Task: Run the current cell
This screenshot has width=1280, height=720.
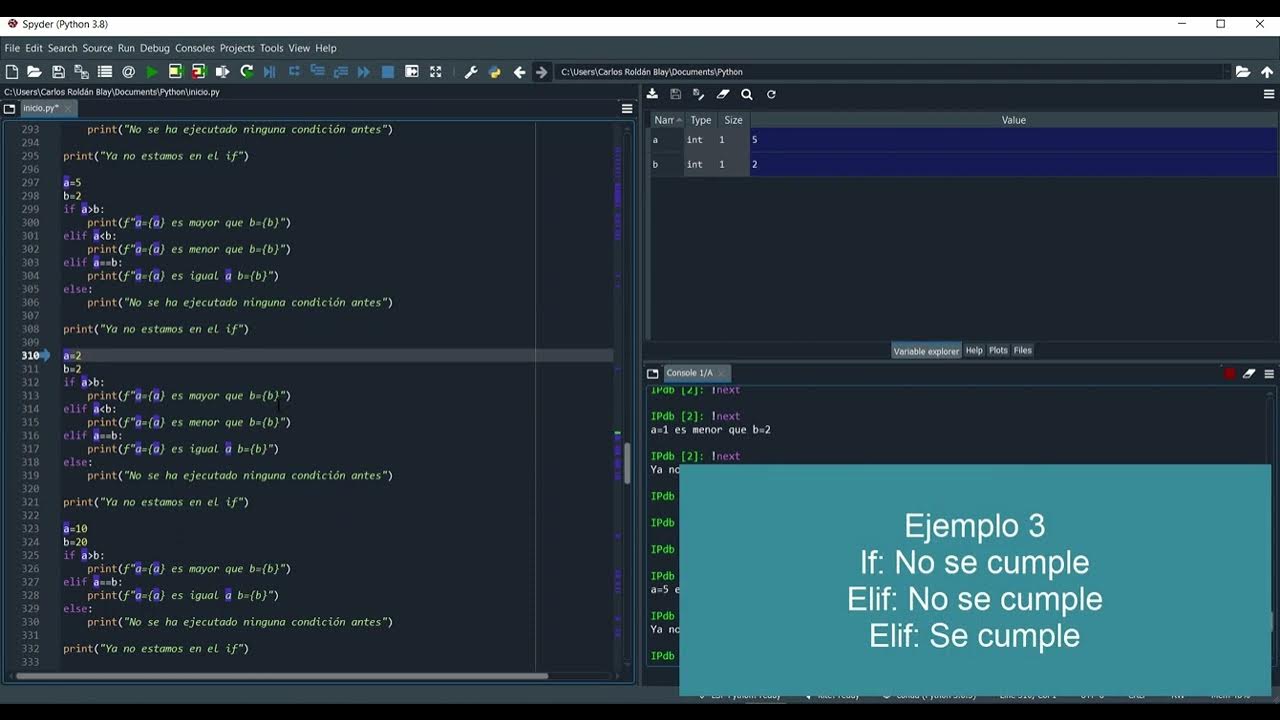Action: click(175, 72)
